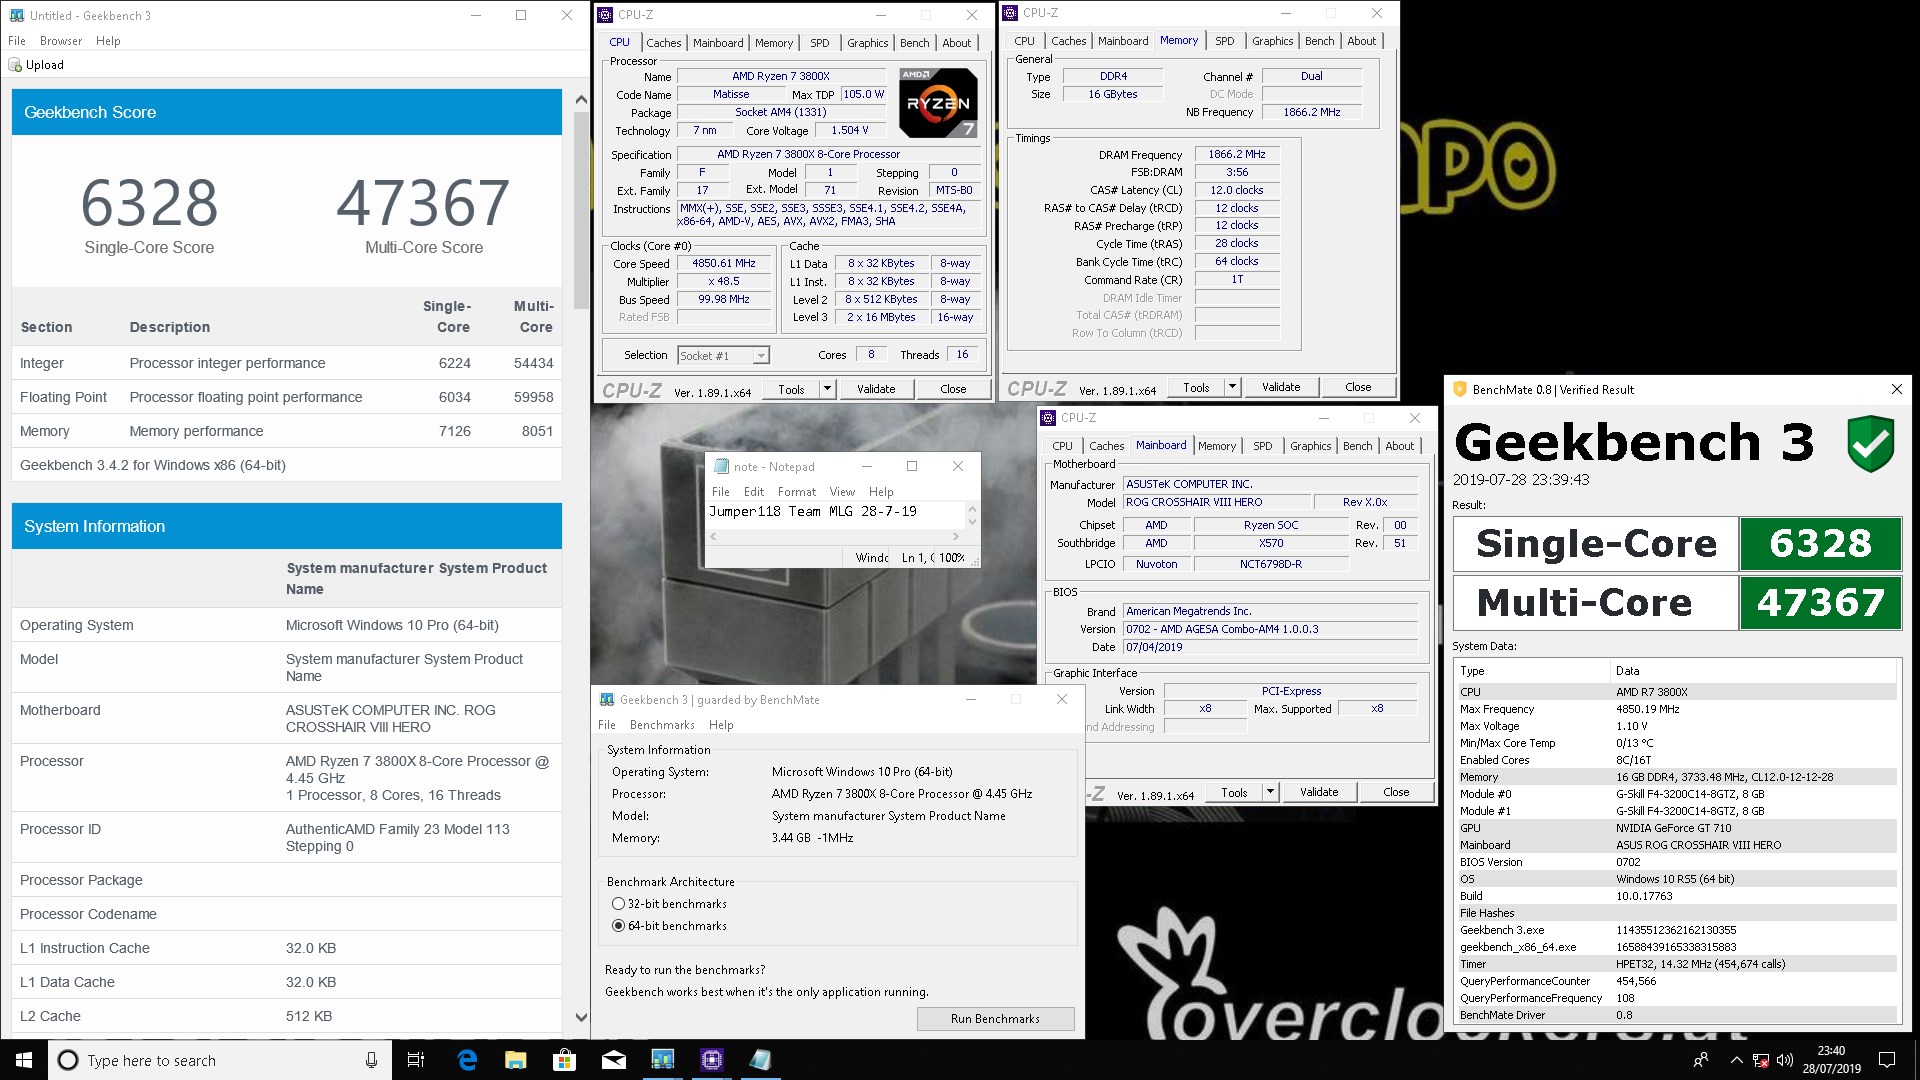This screenshot has height=1080, width=1920.
Task: Open the Mail app from the taskbar
Action: [x=613, y=1060]
